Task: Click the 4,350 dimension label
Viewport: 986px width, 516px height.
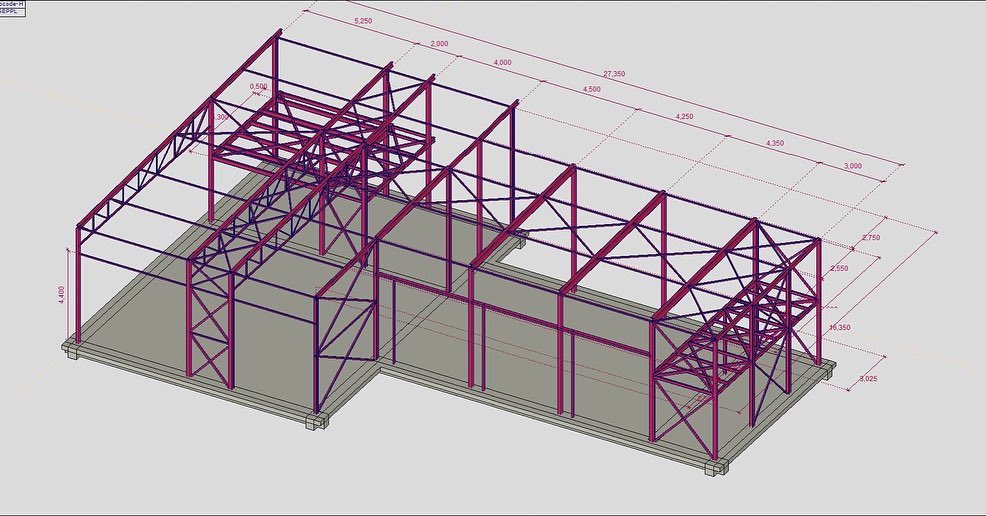Action: [x=775, y=144]
